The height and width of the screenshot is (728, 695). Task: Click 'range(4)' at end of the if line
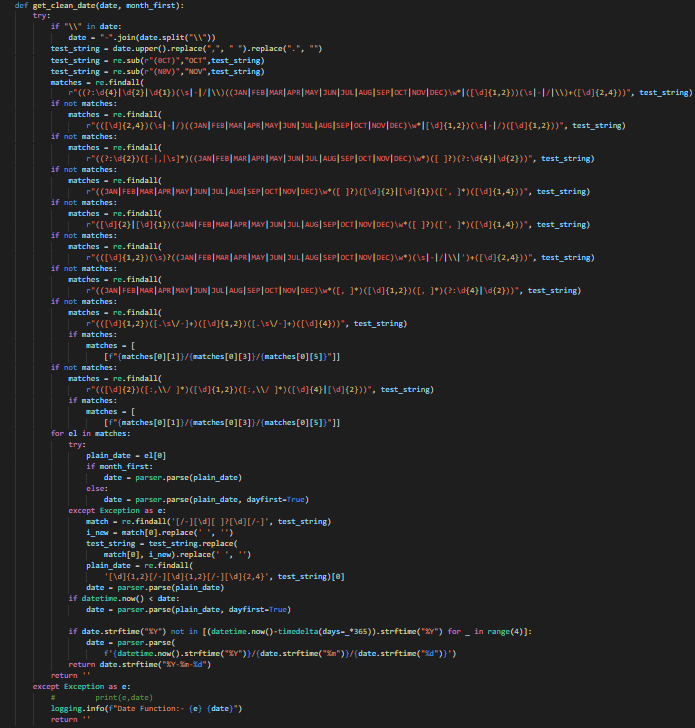pyautogui.click(x=505, y=632)
